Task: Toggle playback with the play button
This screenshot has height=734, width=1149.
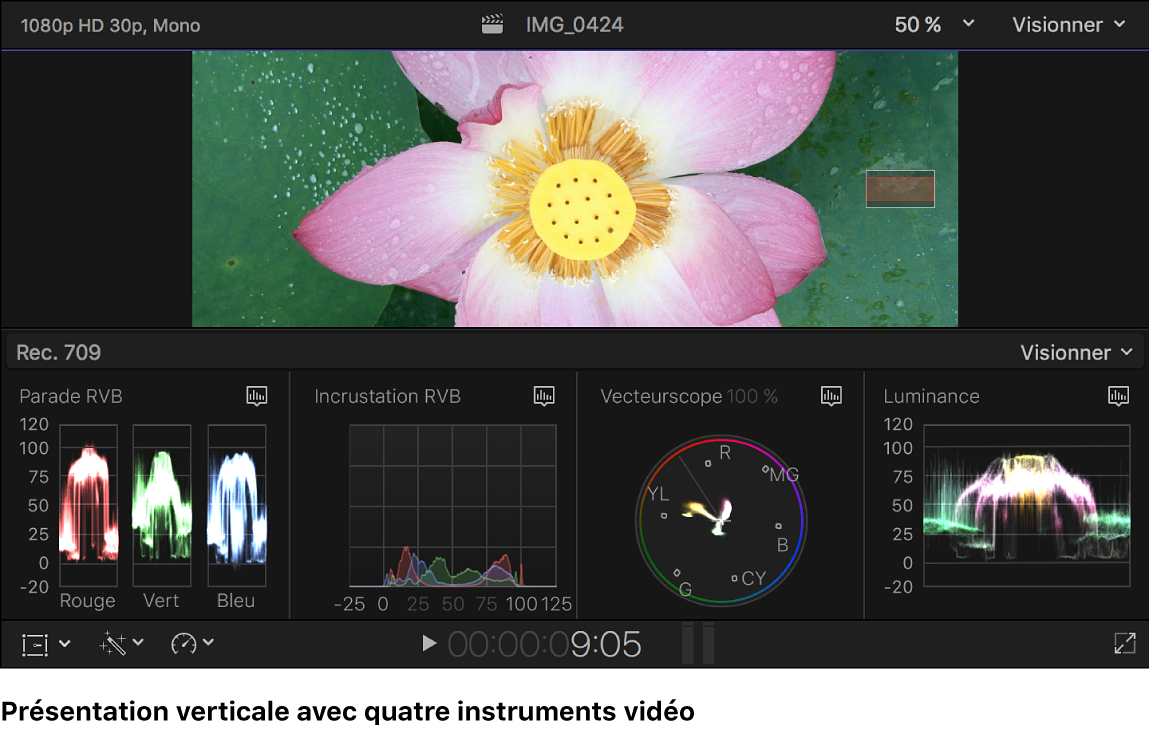Action: pyautogui.click(x=429, y=644)
